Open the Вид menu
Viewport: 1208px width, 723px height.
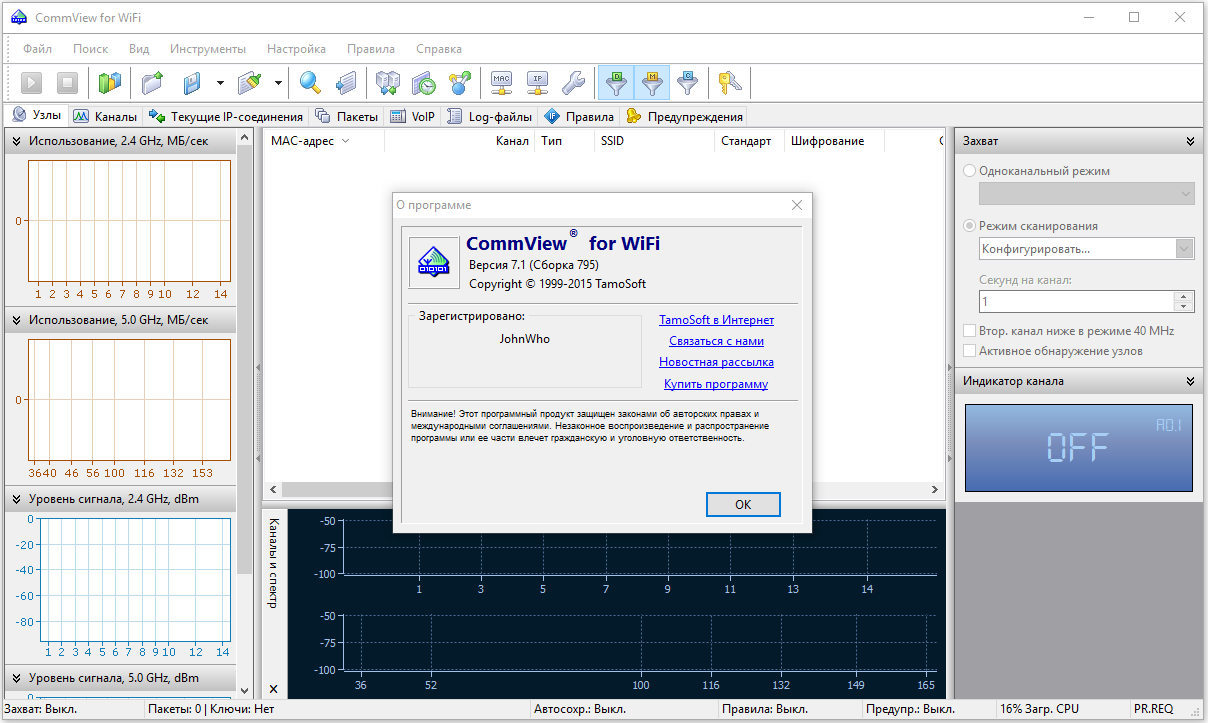pos(139,48)
